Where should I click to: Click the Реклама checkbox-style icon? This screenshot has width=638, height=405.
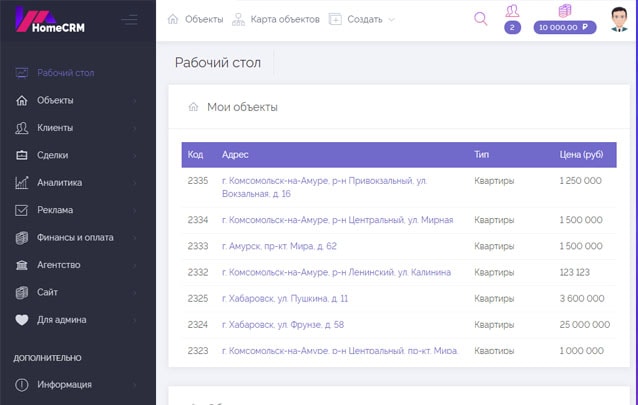(22, 210)
